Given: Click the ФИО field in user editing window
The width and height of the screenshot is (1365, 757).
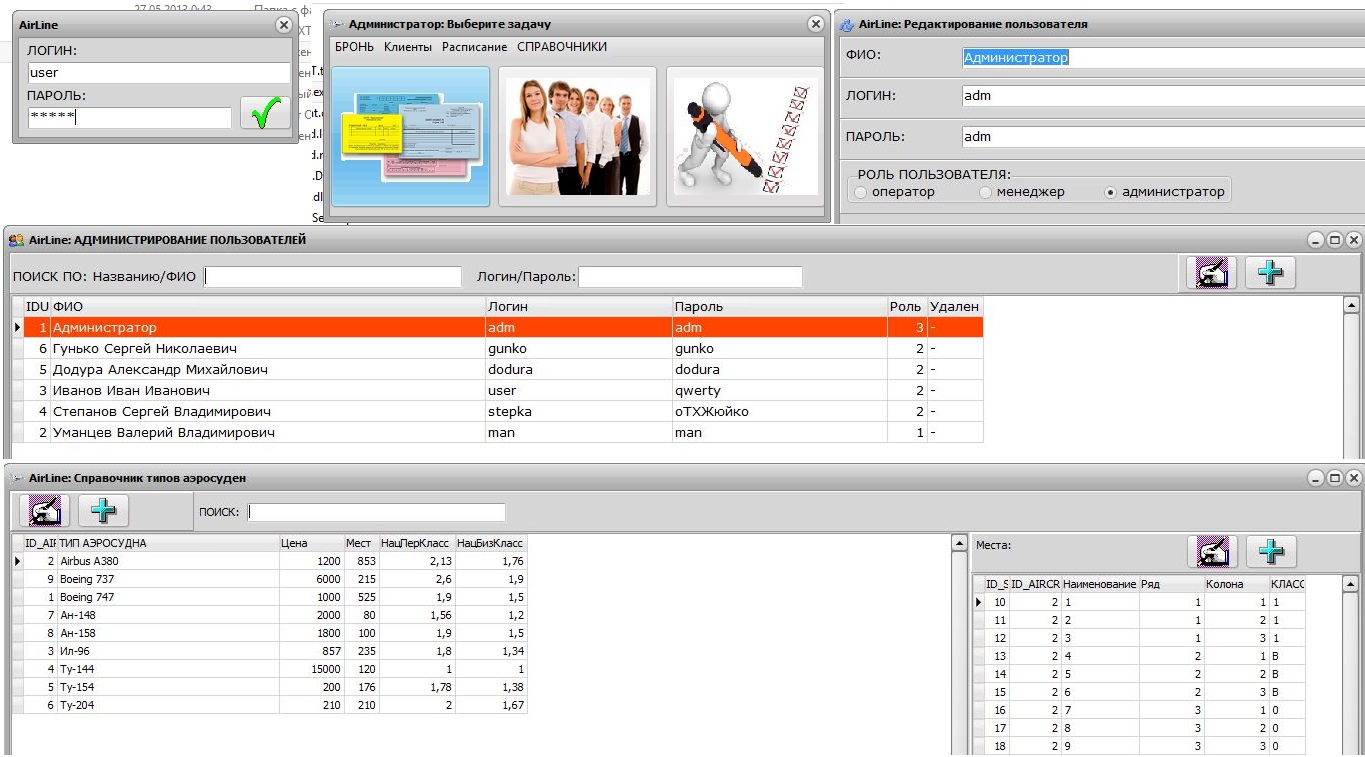Looking at the screenshot, I should (x=1162, y=58).
